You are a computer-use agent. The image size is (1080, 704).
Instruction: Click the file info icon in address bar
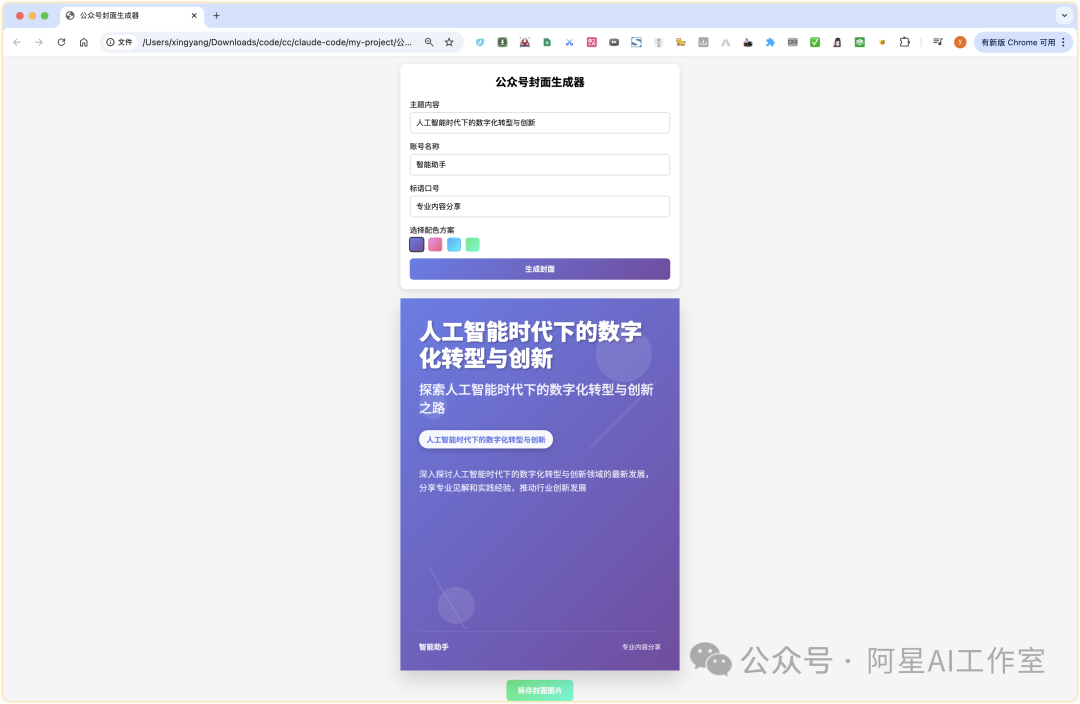click(119, 42)
